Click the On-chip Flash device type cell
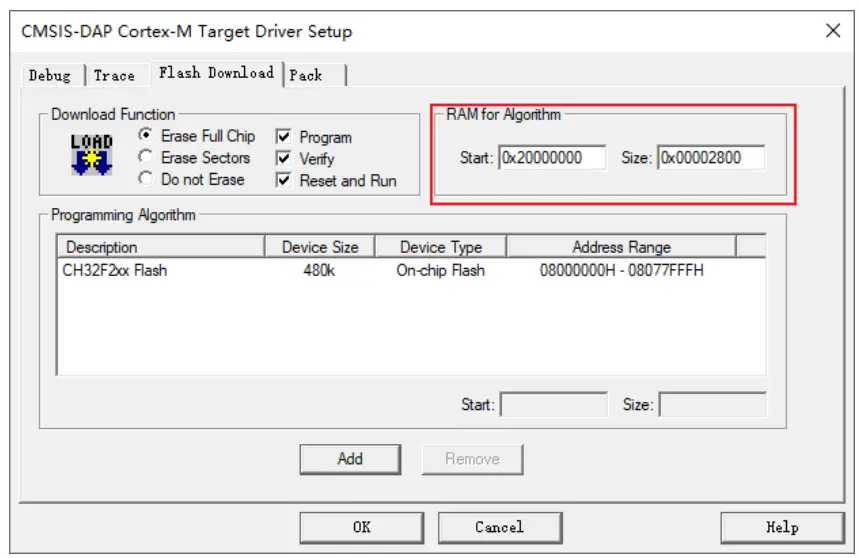This screenshot has width=861, height=558. [x=440, y=270]
